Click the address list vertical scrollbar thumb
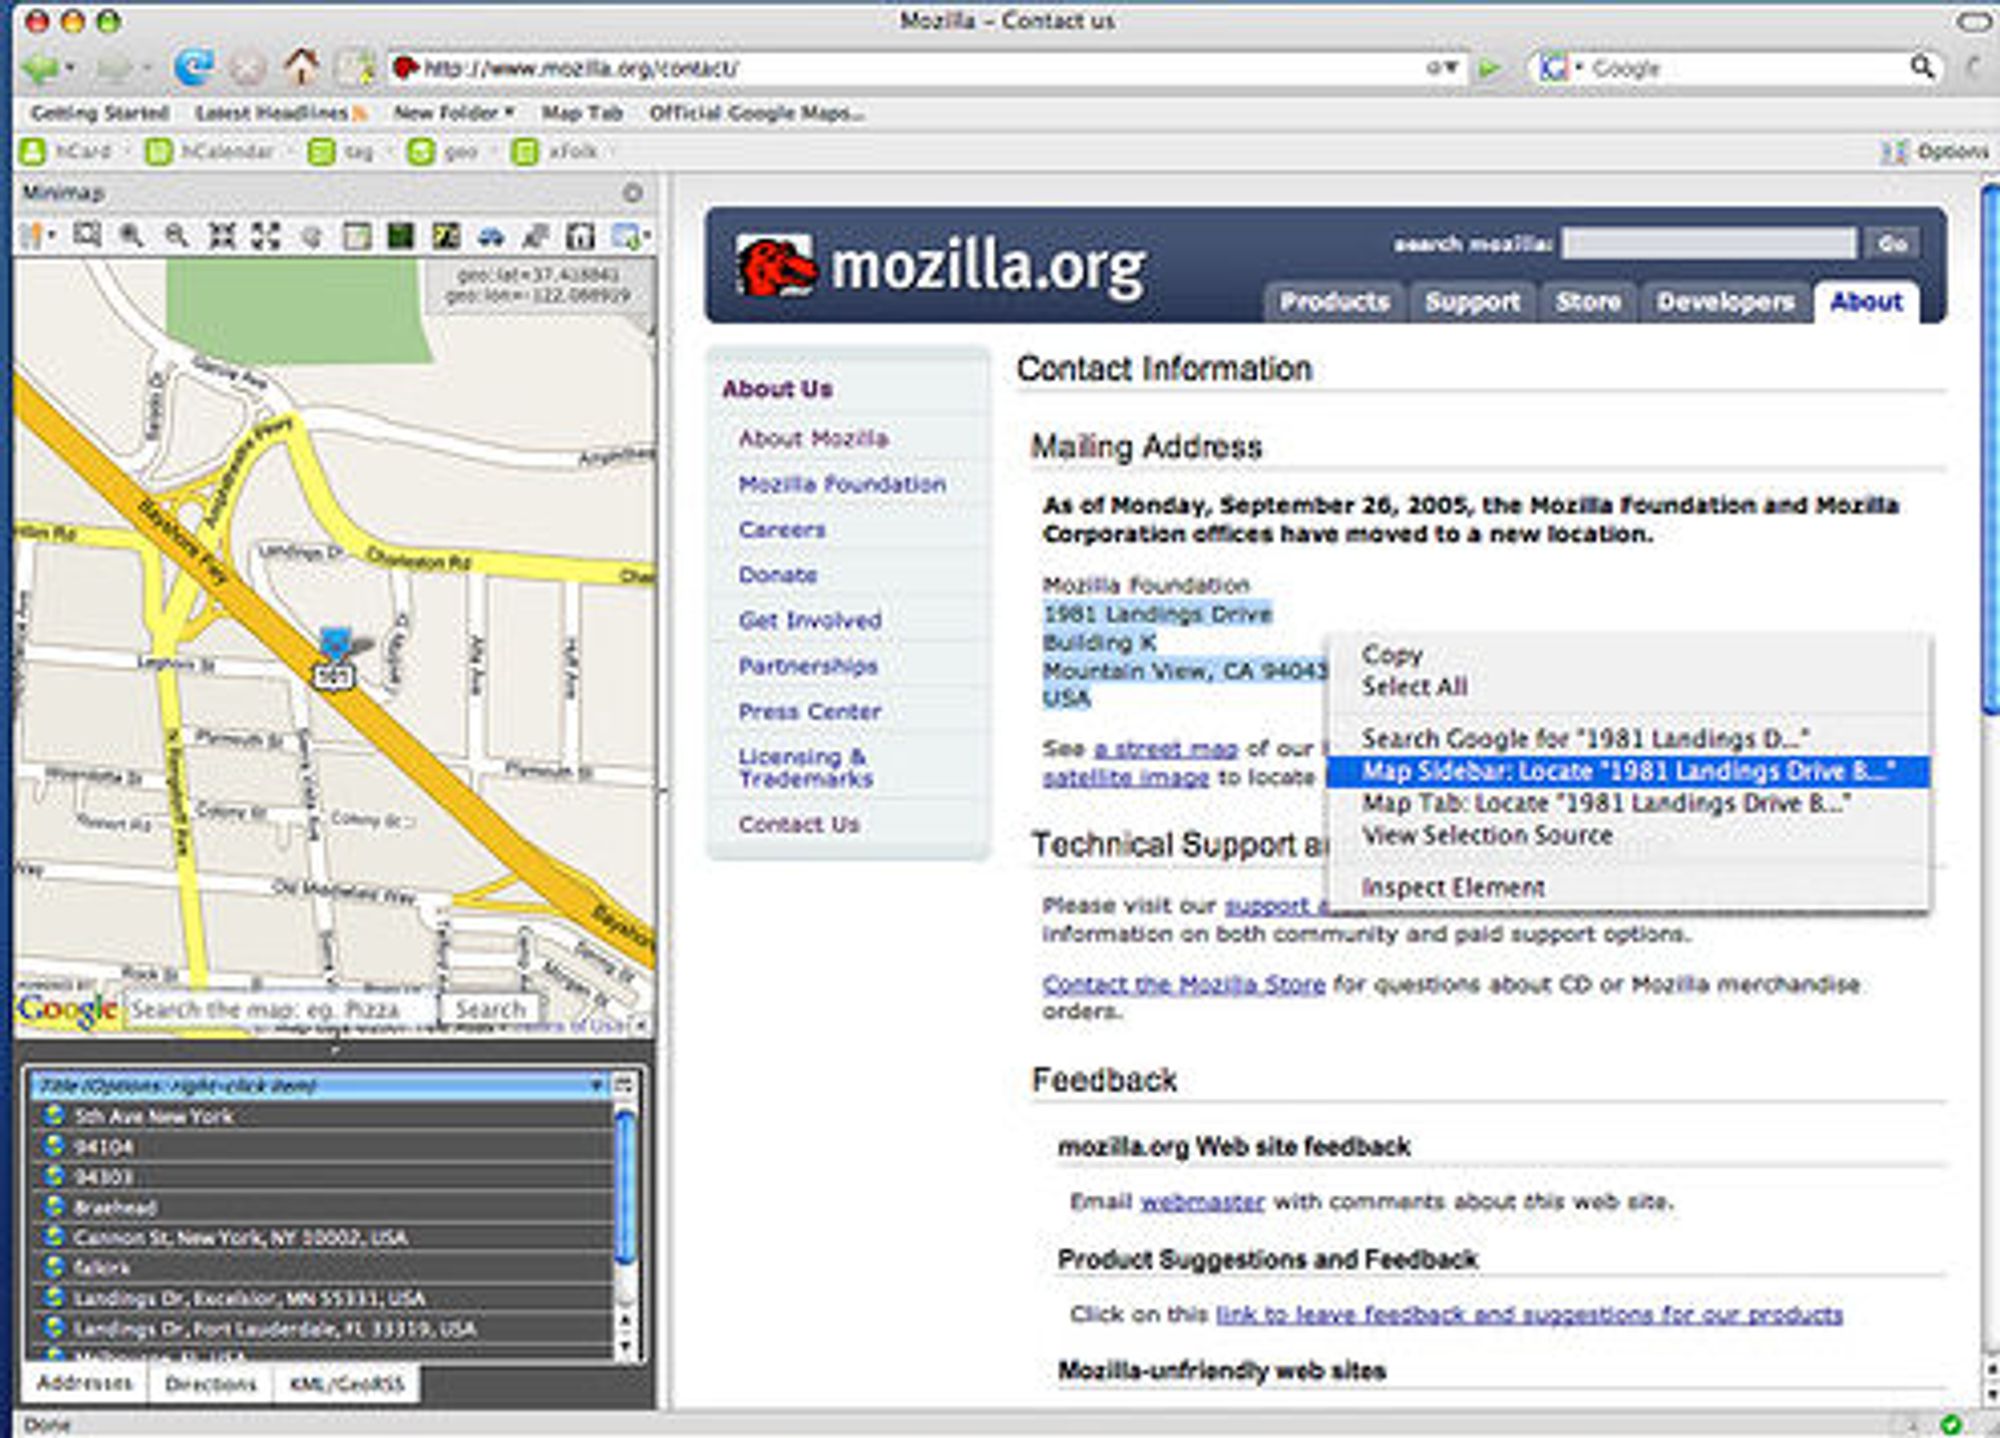This screenshot has width=2000, height=1438. coord(625,1185)
